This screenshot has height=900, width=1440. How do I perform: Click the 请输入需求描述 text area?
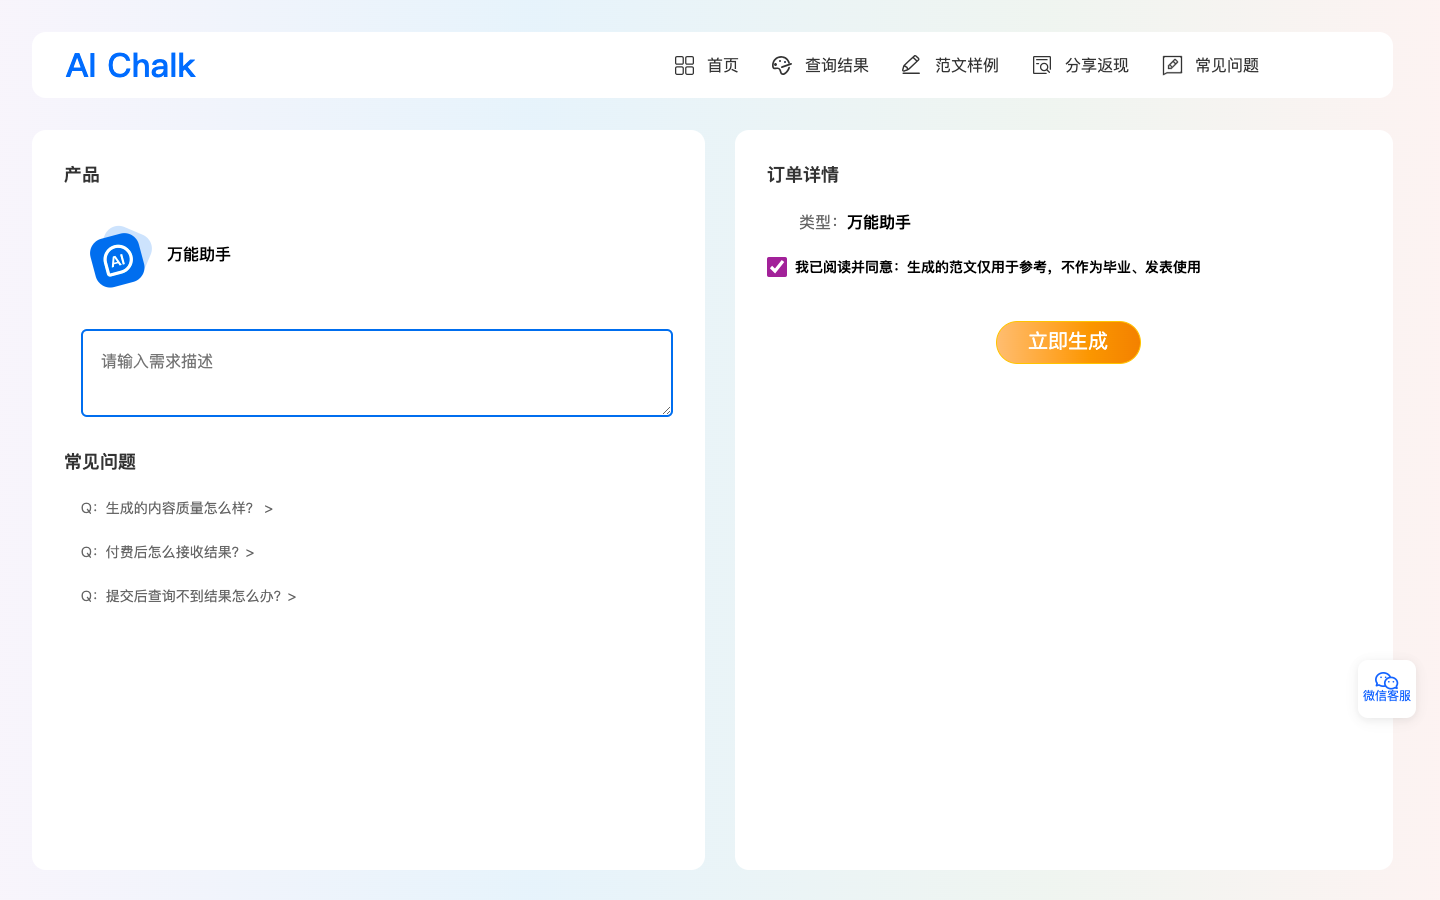point(376,372)
